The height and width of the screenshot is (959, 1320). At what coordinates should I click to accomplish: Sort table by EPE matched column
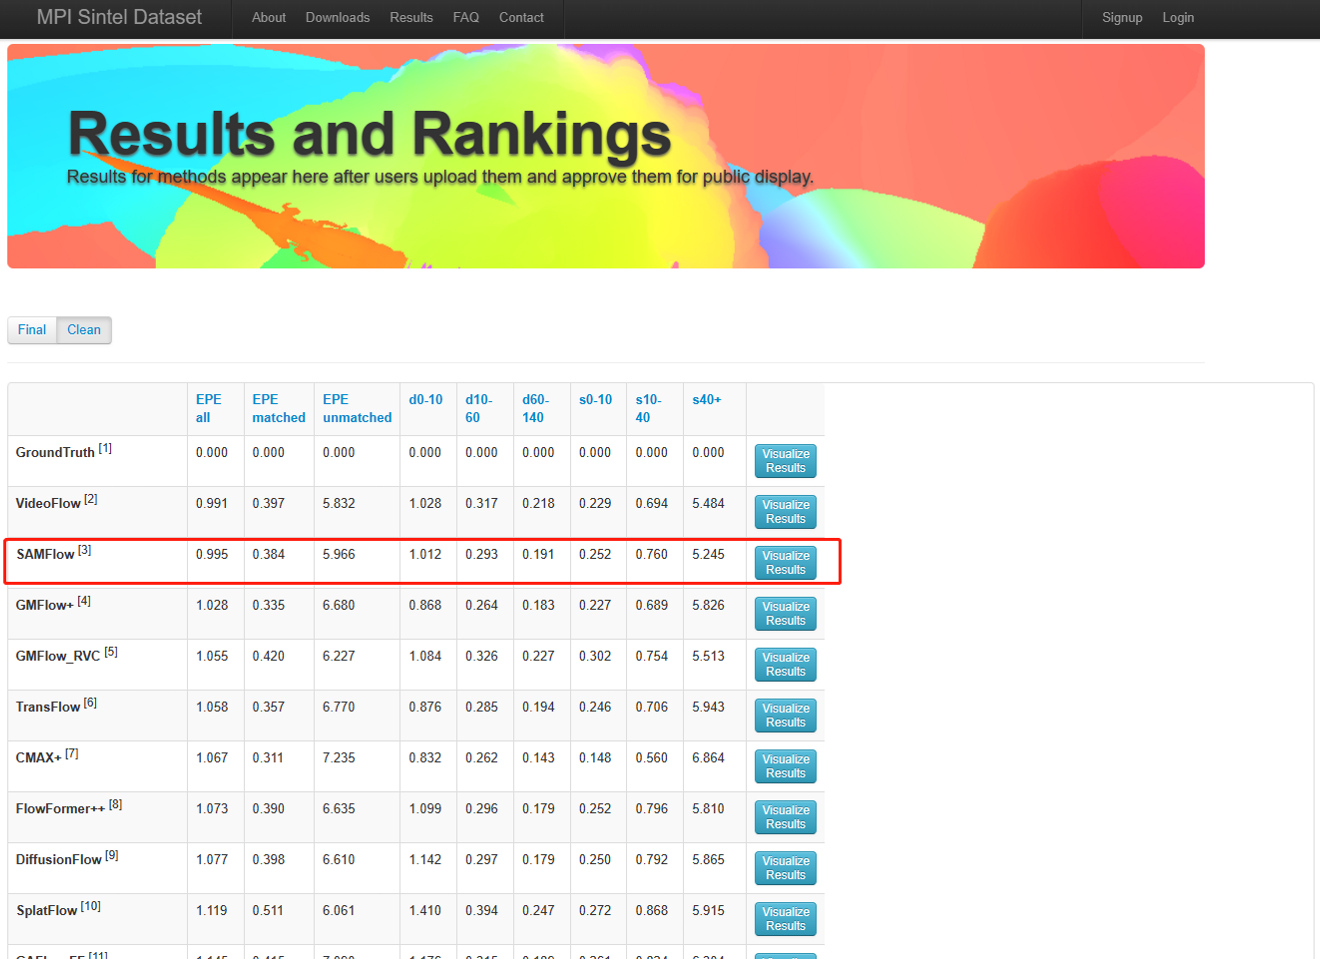(278, 408)
